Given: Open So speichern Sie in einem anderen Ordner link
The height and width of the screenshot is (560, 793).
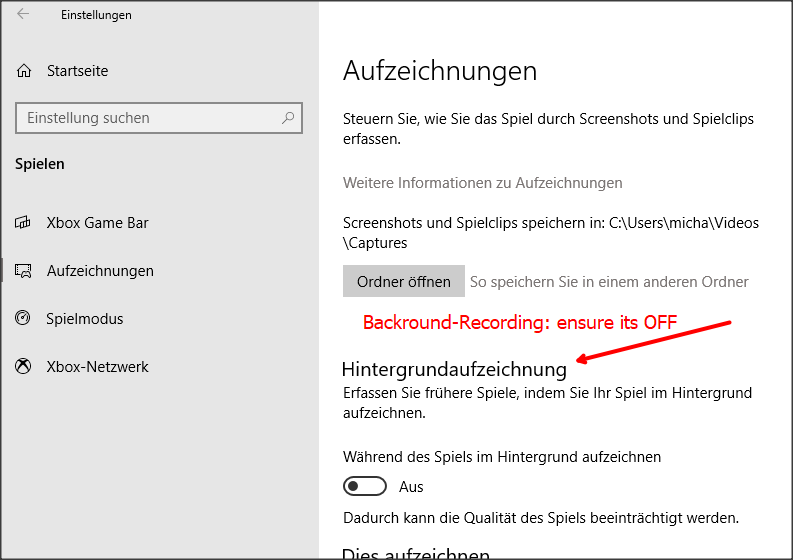Looking at the screenshot, I should pyautogui.click(x=609, y=282).
